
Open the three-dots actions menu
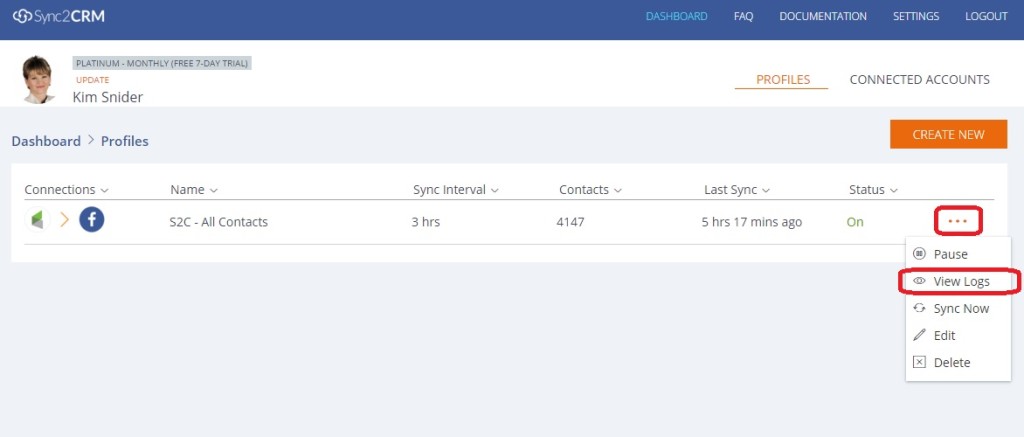pyautogui.click(x=957, y=221)
